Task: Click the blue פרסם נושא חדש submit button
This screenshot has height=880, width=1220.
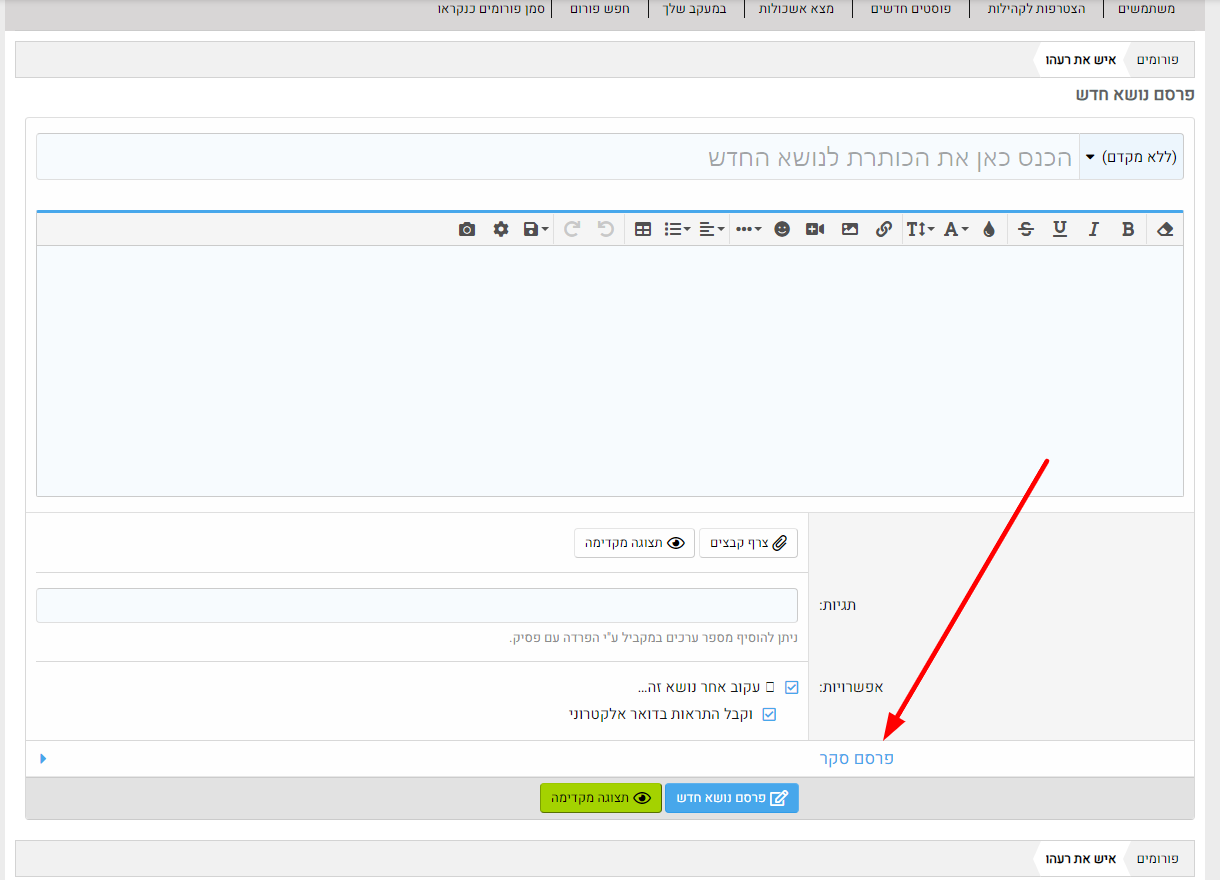Action: (x=732, y=798)
